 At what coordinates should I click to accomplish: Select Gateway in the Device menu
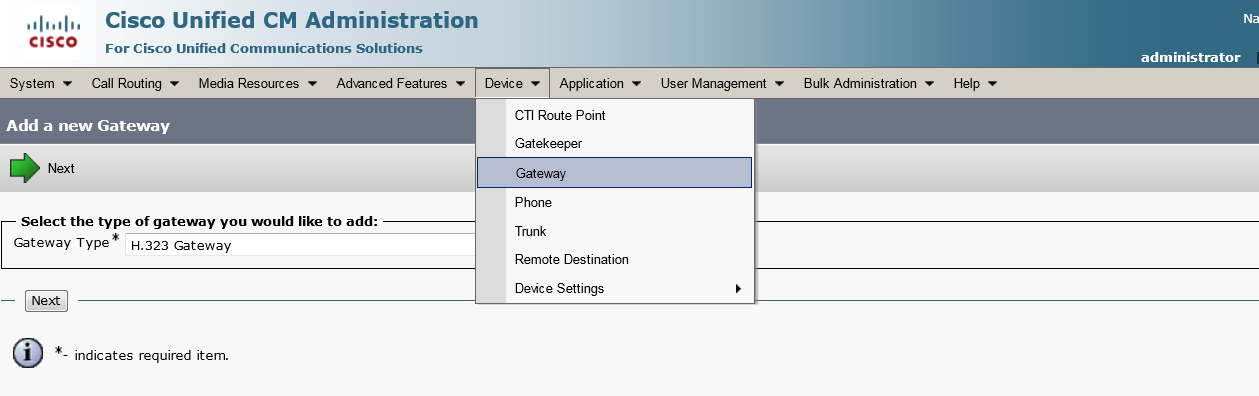pos(614,173)
